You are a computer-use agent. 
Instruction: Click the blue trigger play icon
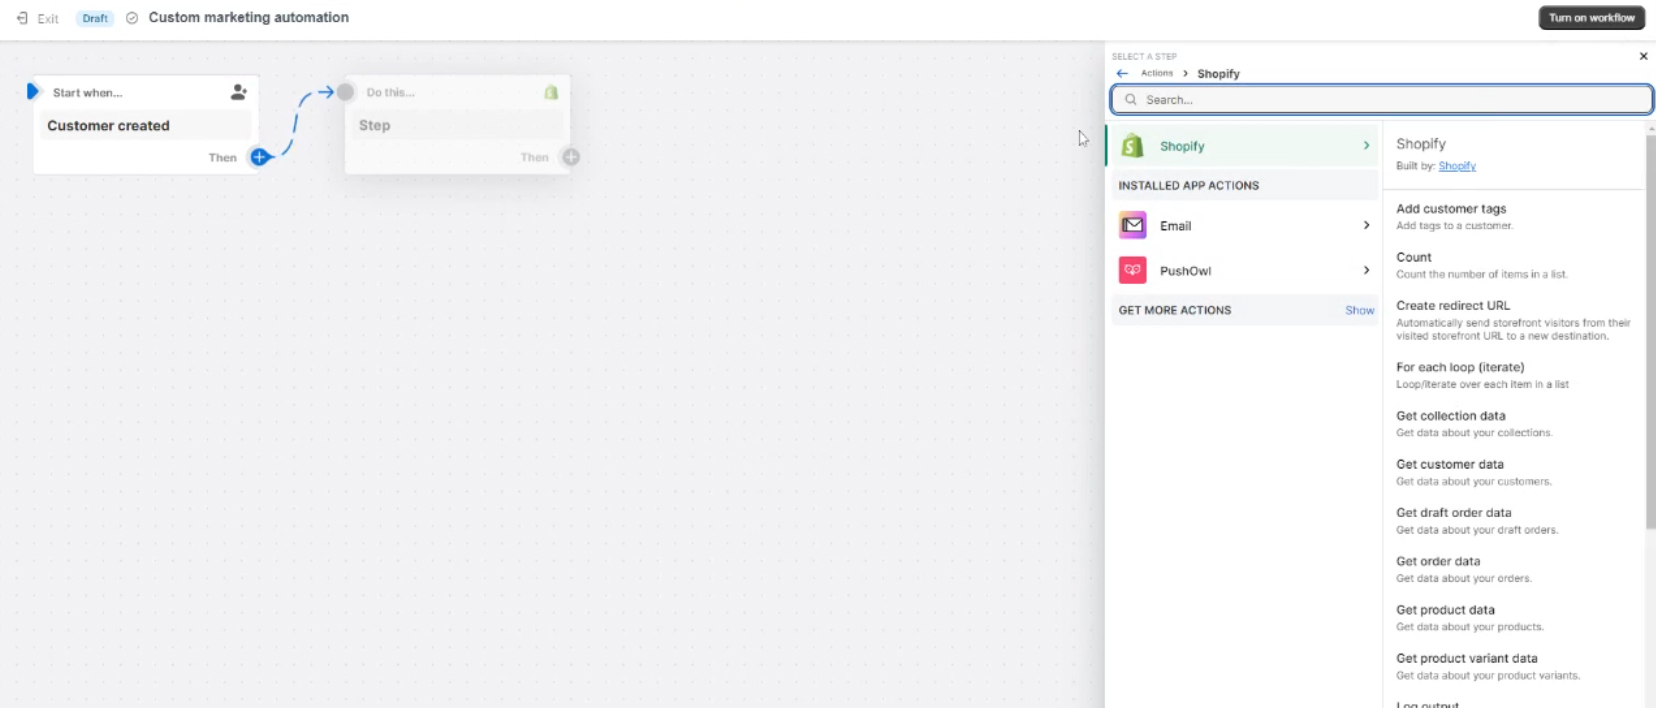coord(32,92)
